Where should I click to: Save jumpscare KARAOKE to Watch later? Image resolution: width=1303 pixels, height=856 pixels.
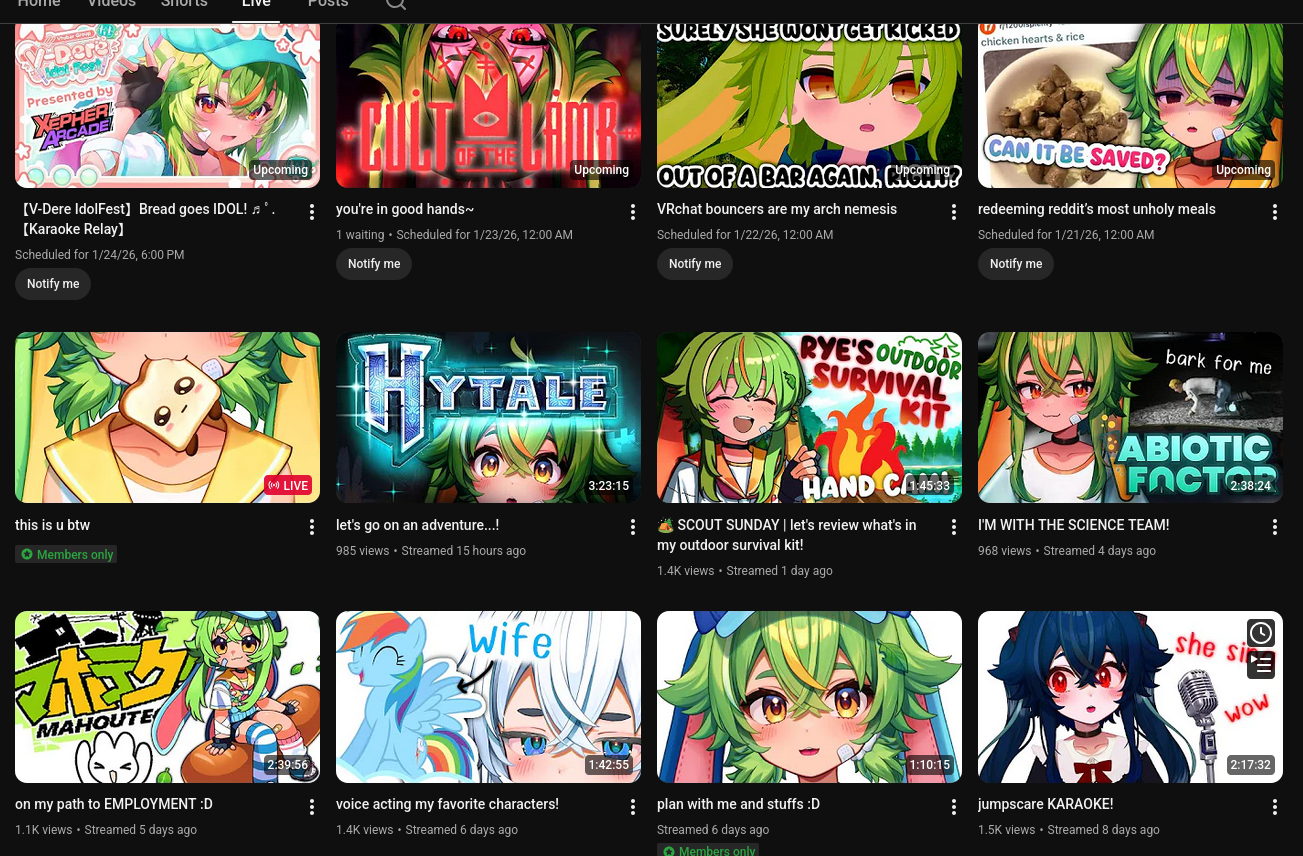(x=1261, y=633)
